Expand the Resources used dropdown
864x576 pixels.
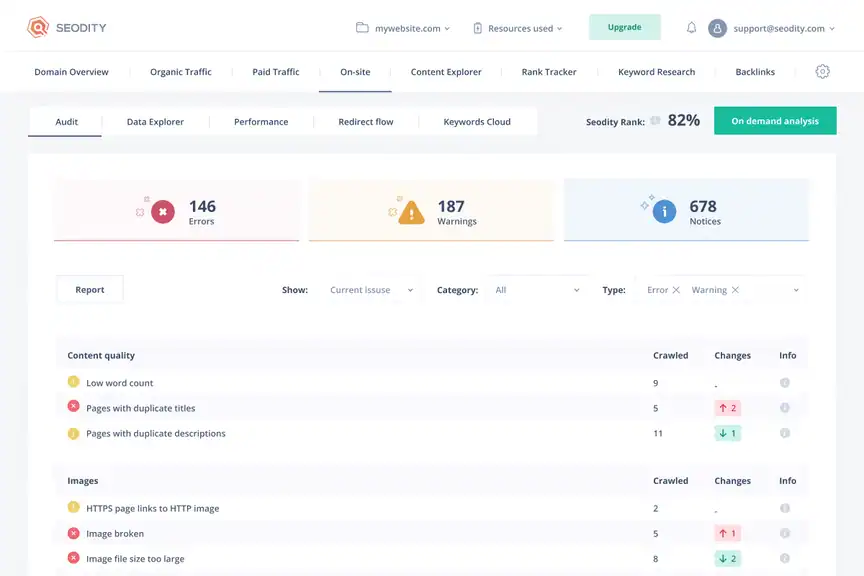(518, 28)
